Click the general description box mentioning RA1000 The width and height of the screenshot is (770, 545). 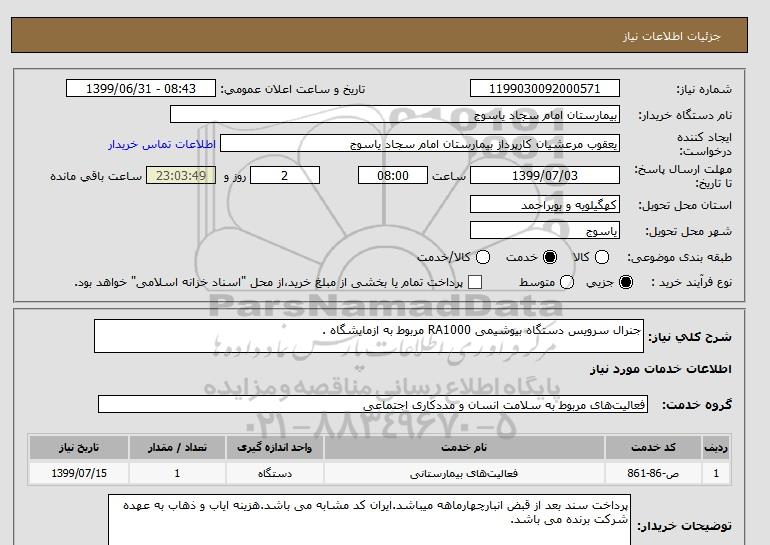coord(369,336)
